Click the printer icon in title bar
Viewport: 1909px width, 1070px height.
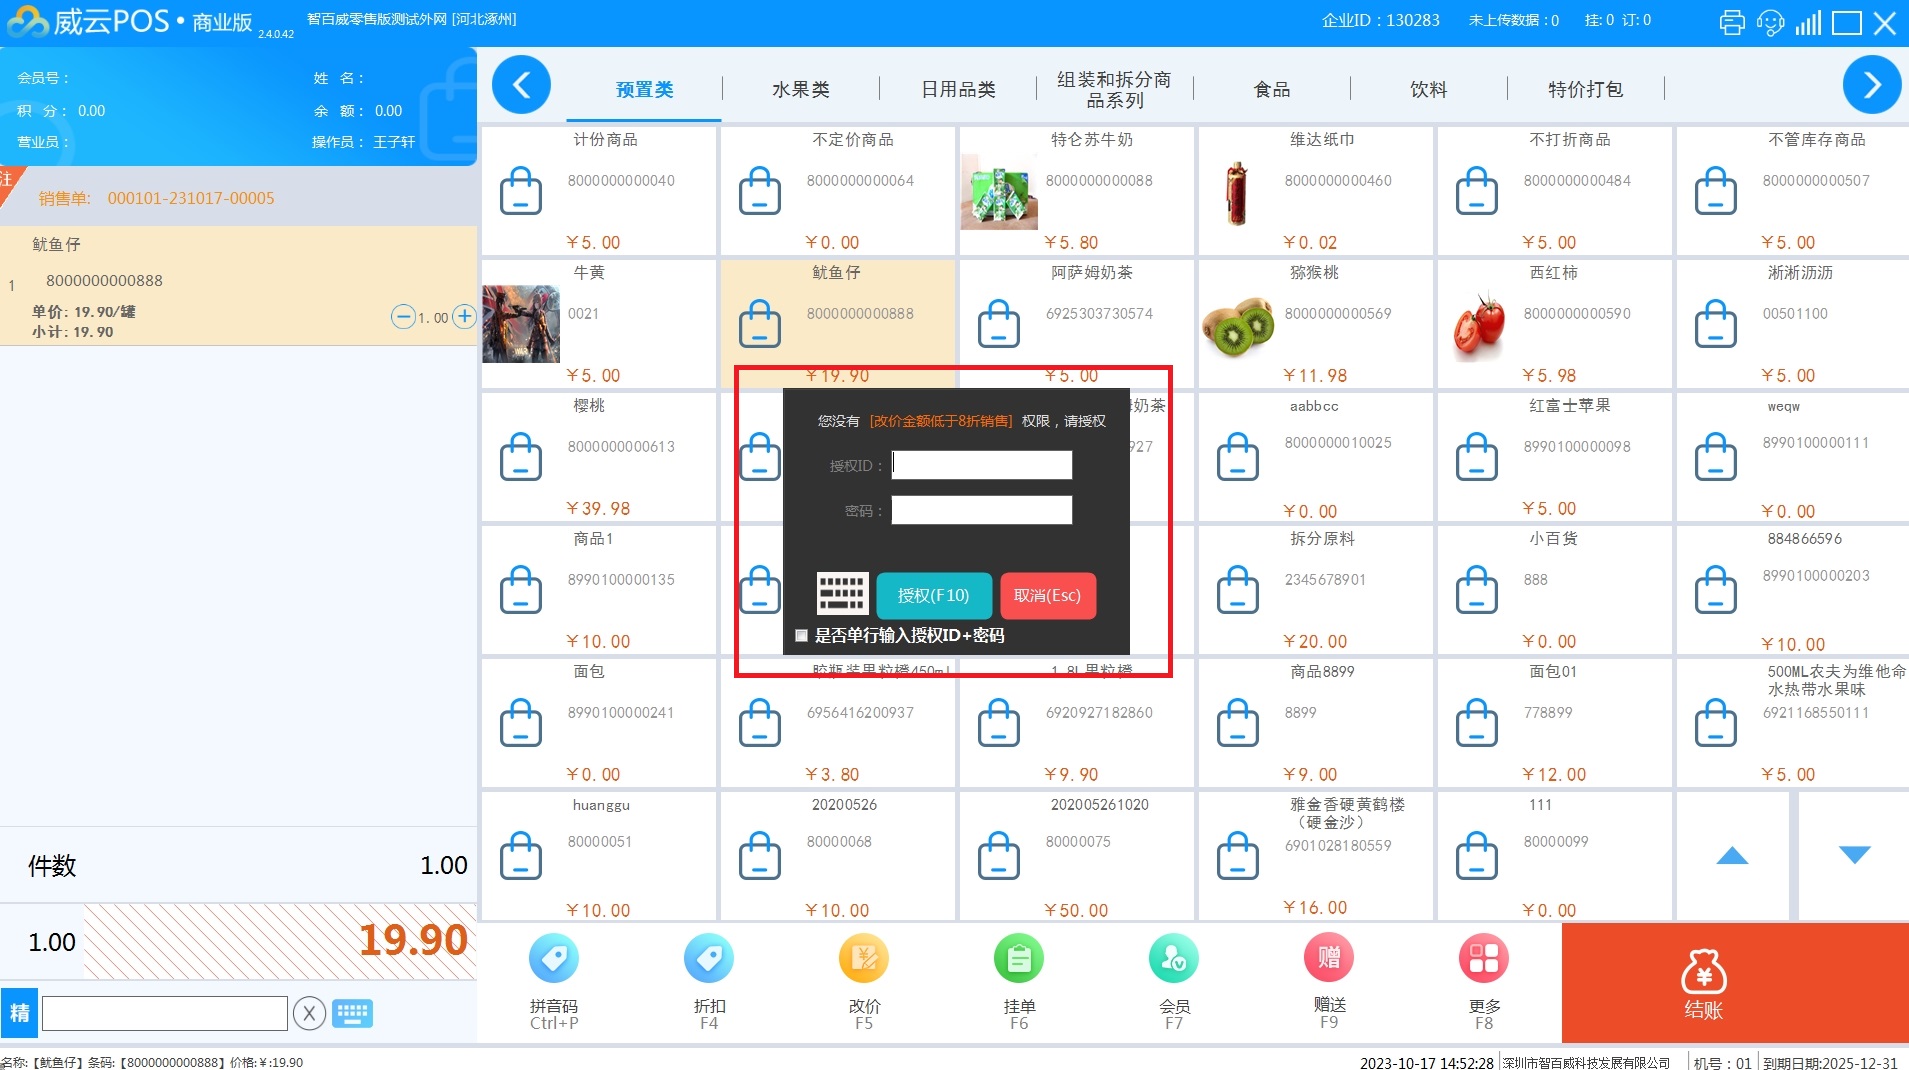[x=1732, y=22]
